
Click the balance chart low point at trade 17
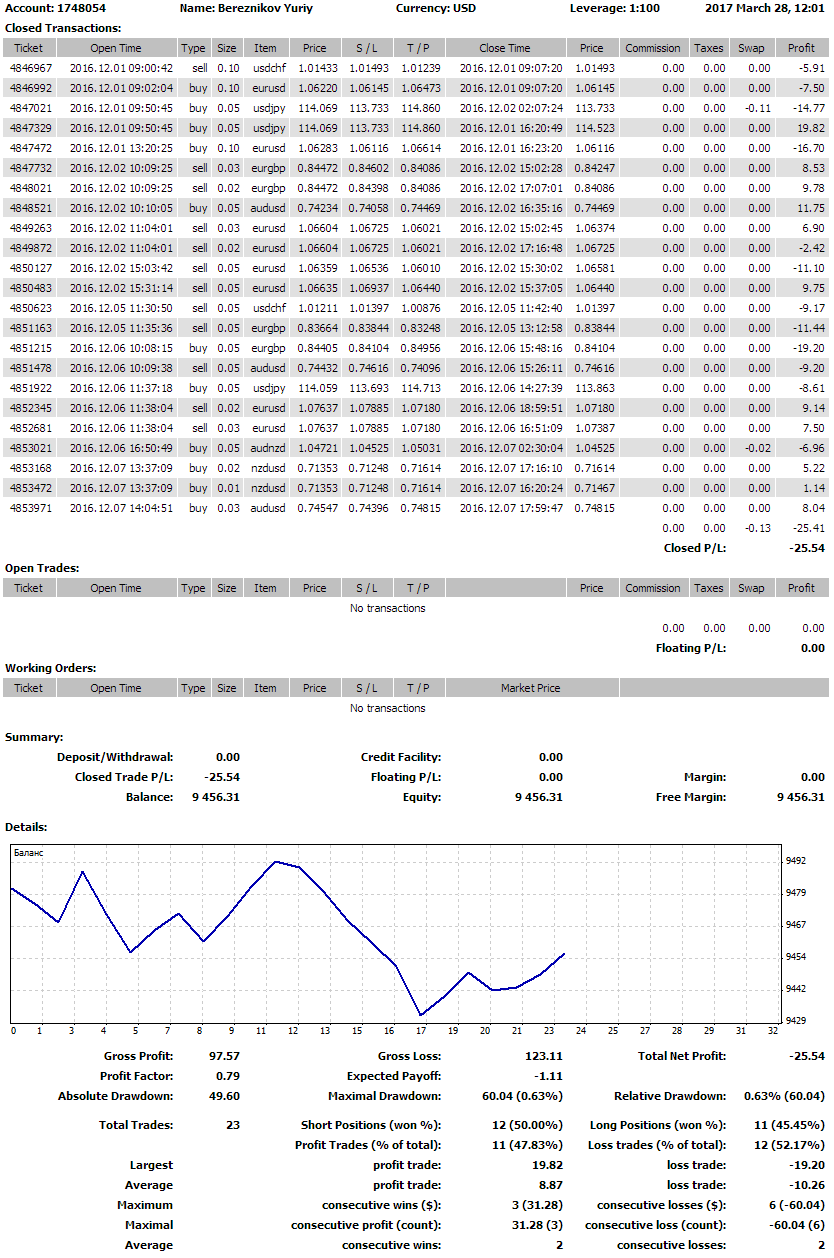pos(421,1015)
